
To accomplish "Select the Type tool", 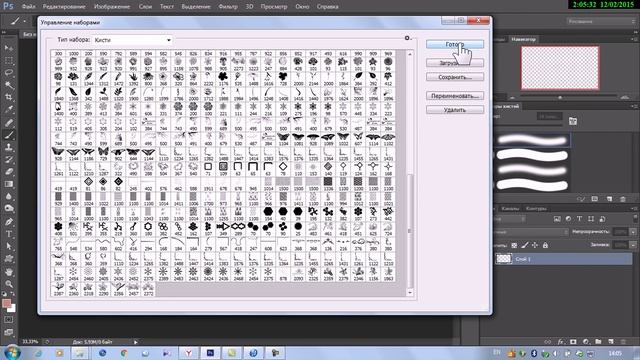I will click(9, 234).
